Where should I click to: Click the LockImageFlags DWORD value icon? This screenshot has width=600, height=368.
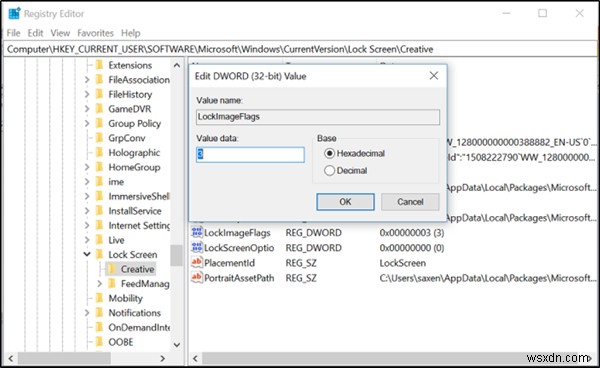click(197, 232)
